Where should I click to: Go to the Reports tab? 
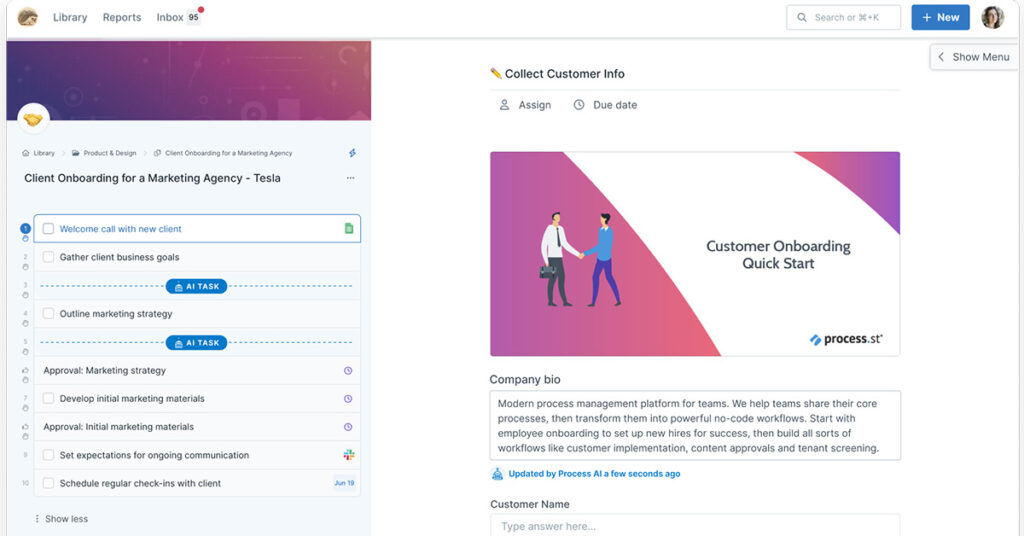tap(122, 17)
